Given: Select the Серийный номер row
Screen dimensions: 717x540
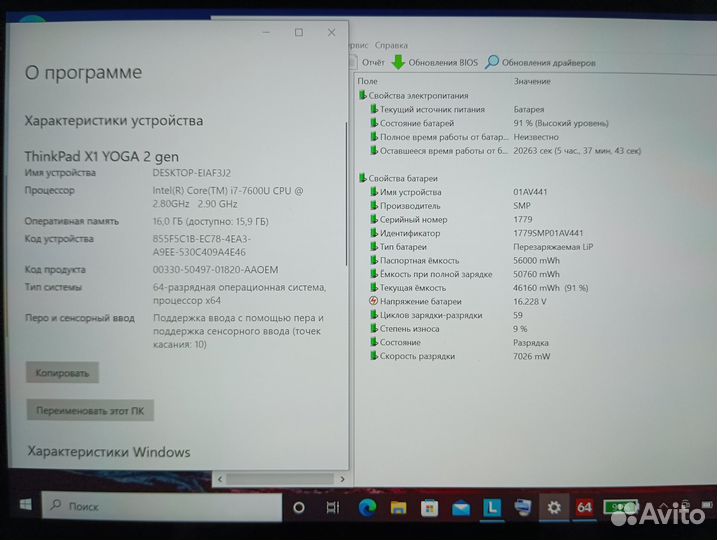Looking at the screenshot, I should point(451,219).
